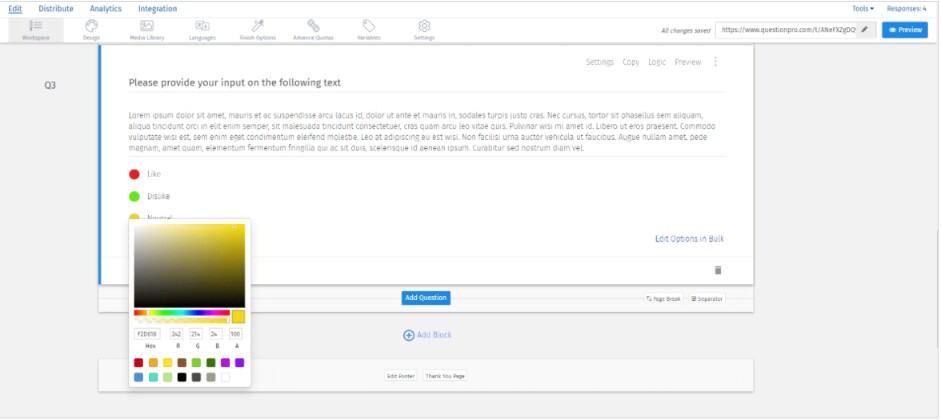Select the brown preset color swatch

click(x=182, y=362)
